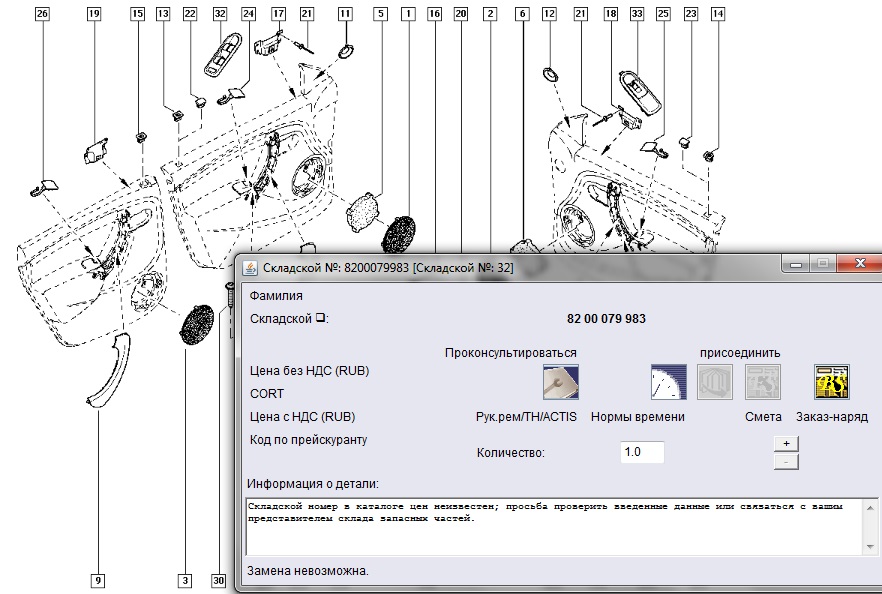Open the Заказ-наряд work order icon
Screen dimensions: 882x594
[831, 381]
